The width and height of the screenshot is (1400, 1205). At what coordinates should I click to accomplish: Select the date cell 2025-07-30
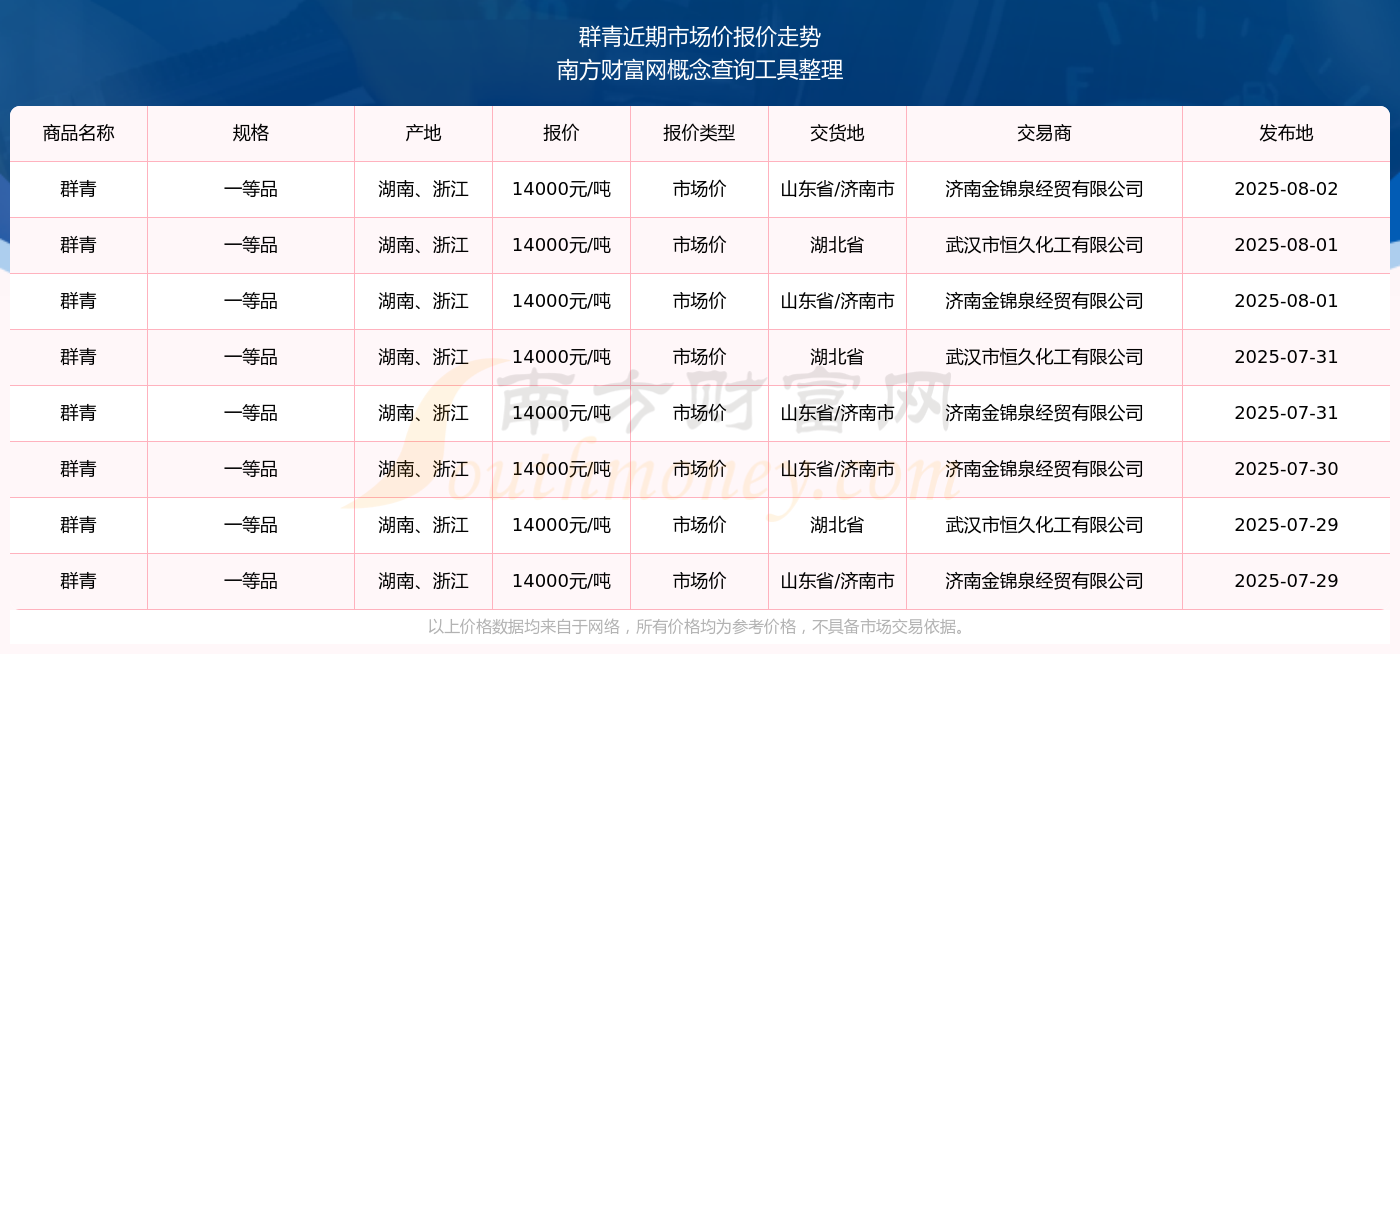(1286, 469)
